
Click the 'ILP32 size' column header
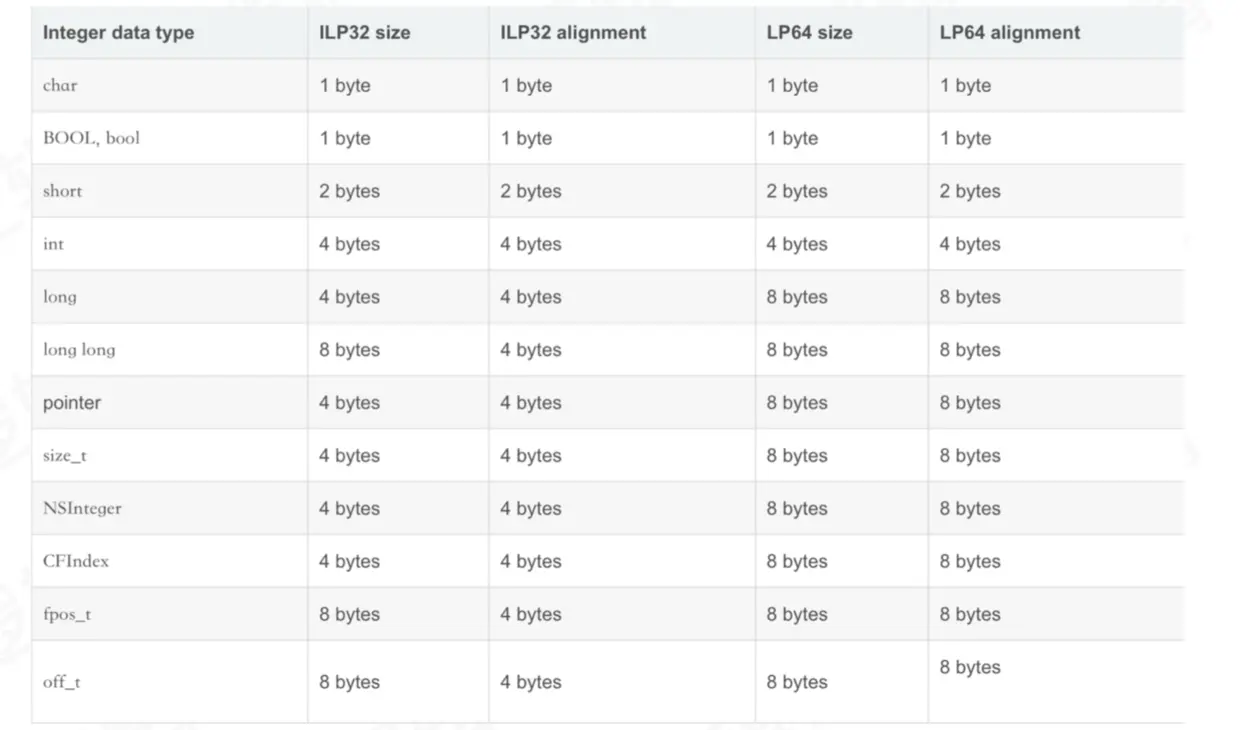[364, 32]
